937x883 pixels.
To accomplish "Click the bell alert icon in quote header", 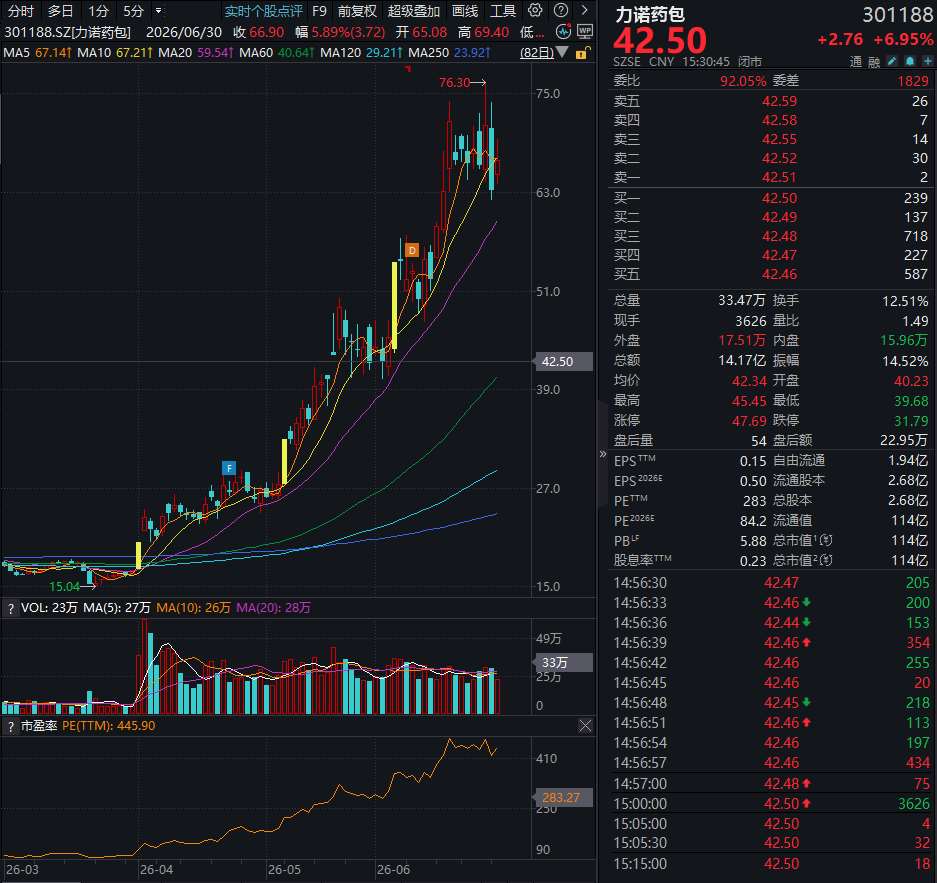I will (x=910, y=61).
